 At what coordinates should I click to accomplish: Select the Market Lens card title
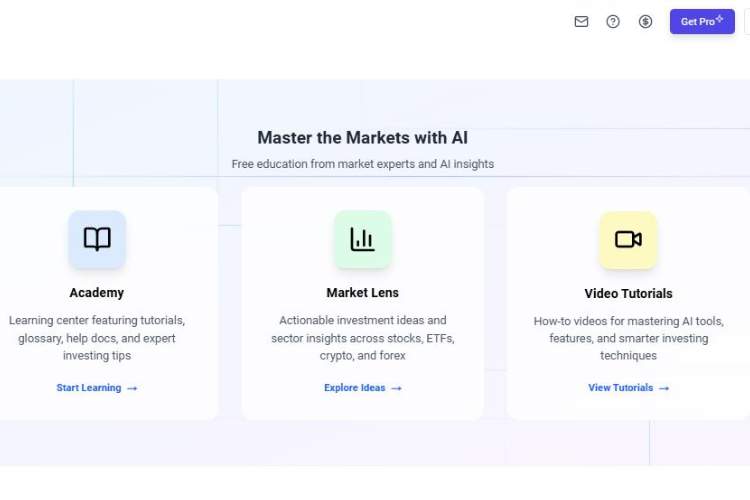pyautogui.click(x=362, y=293)
